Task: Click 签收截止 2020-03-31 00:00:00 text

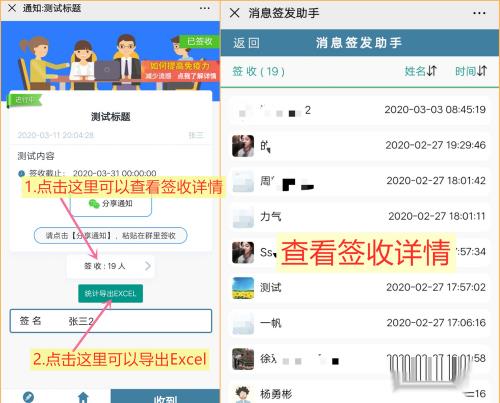Action: point(93,173)
